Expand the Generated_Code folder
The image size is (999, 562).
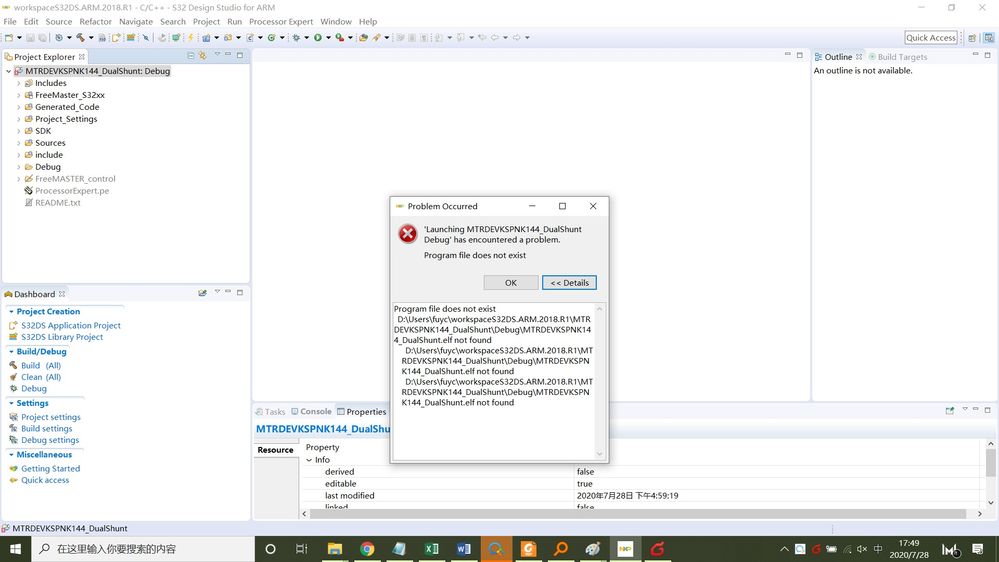point(18,107)
